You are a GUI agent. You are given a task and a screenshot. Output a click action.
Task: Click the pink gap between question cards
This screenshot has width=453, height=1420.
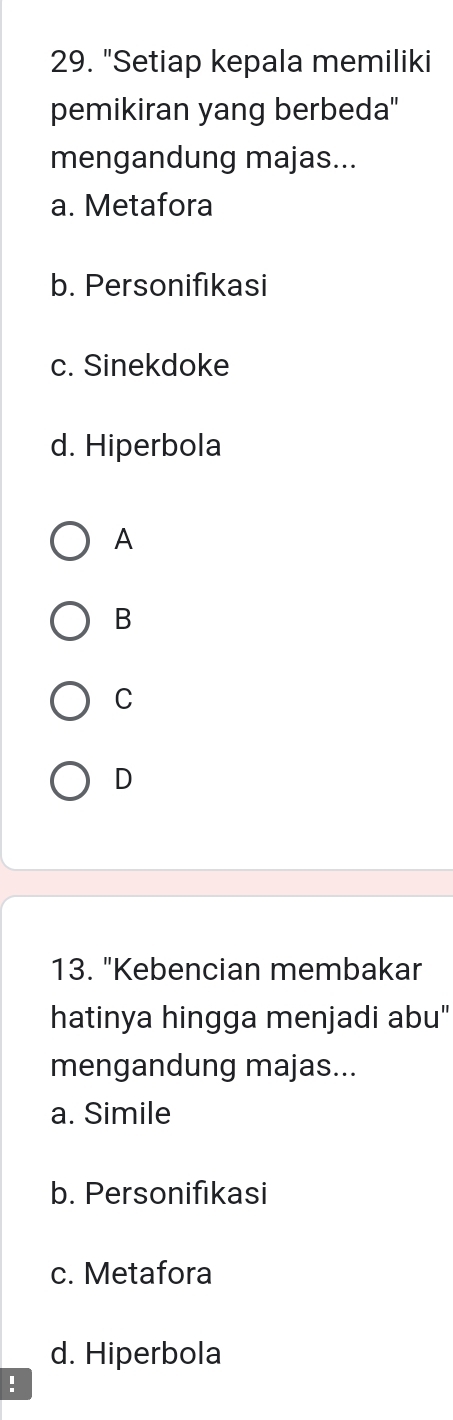tap(226, 882)
